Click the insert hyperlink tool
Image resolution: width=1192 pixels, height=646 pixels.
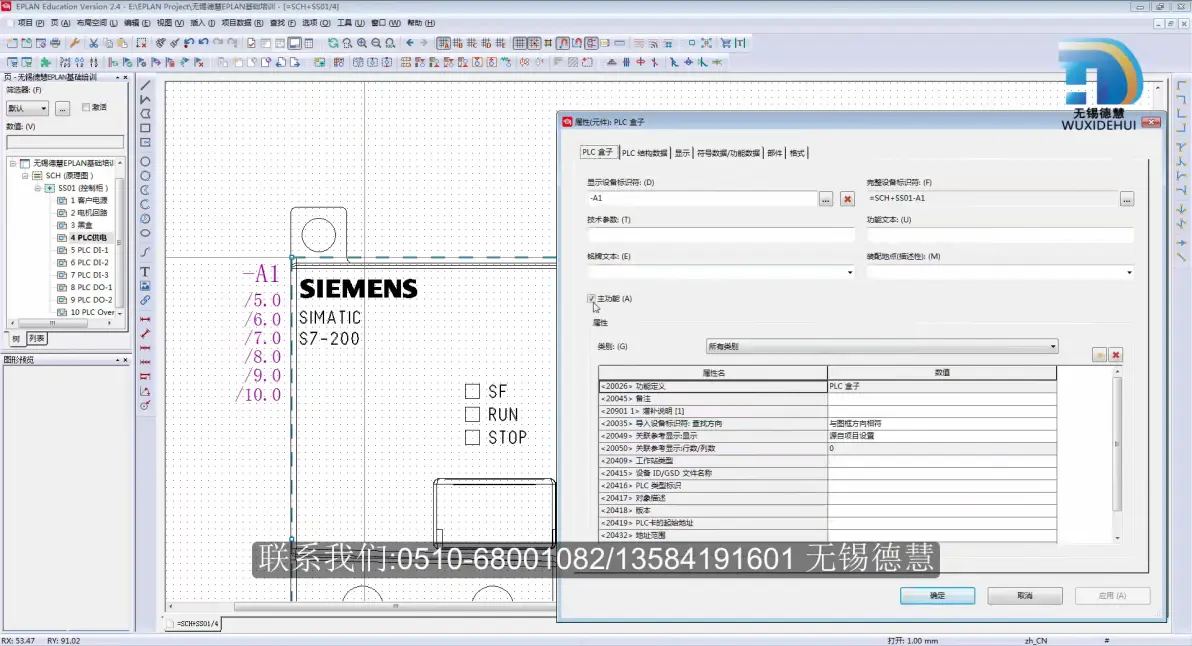pos(144,300)
